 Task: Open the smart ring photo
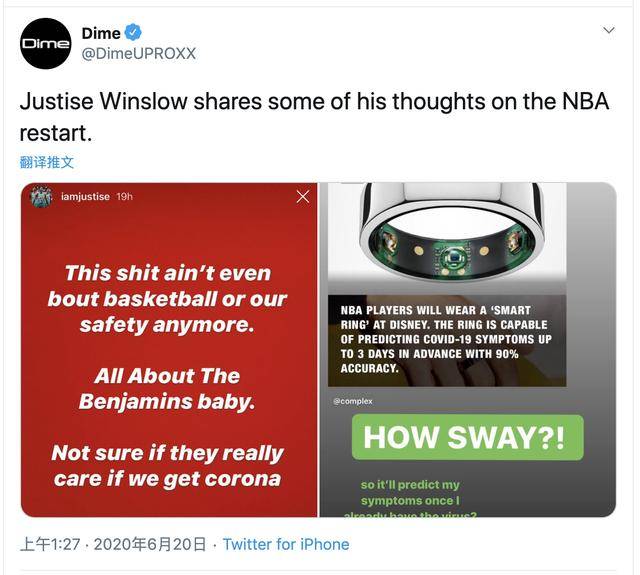point(447,233)
